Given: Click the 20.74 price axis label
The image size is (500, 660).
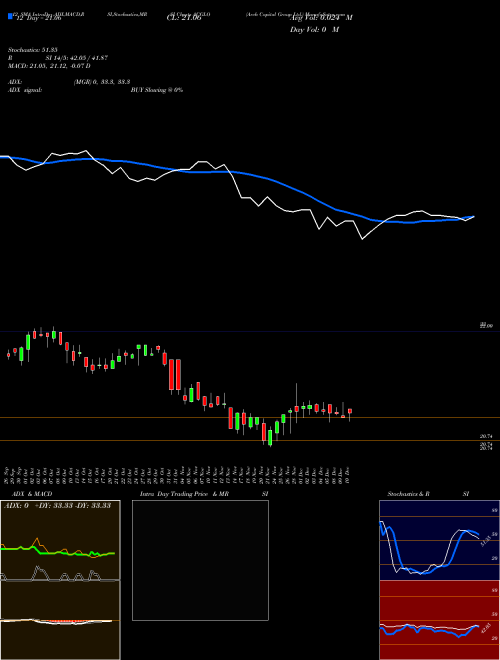Looking at the screenshot, I should (487, 437).
